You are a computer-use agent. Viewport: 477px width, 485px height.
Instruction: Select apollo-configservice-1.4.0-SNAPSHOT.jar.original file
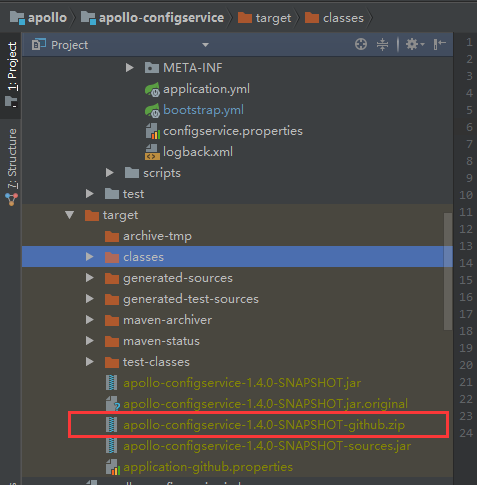click(x=265, y=404)
